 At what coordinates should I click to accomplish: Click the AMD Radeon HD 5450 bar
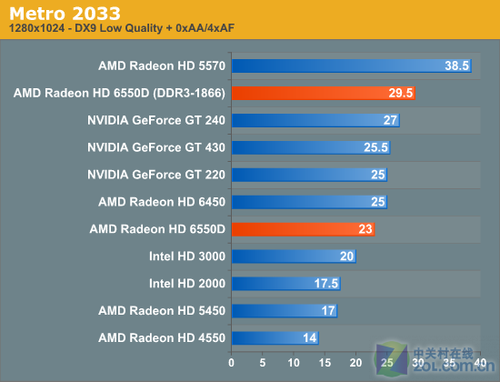point(285,311)
